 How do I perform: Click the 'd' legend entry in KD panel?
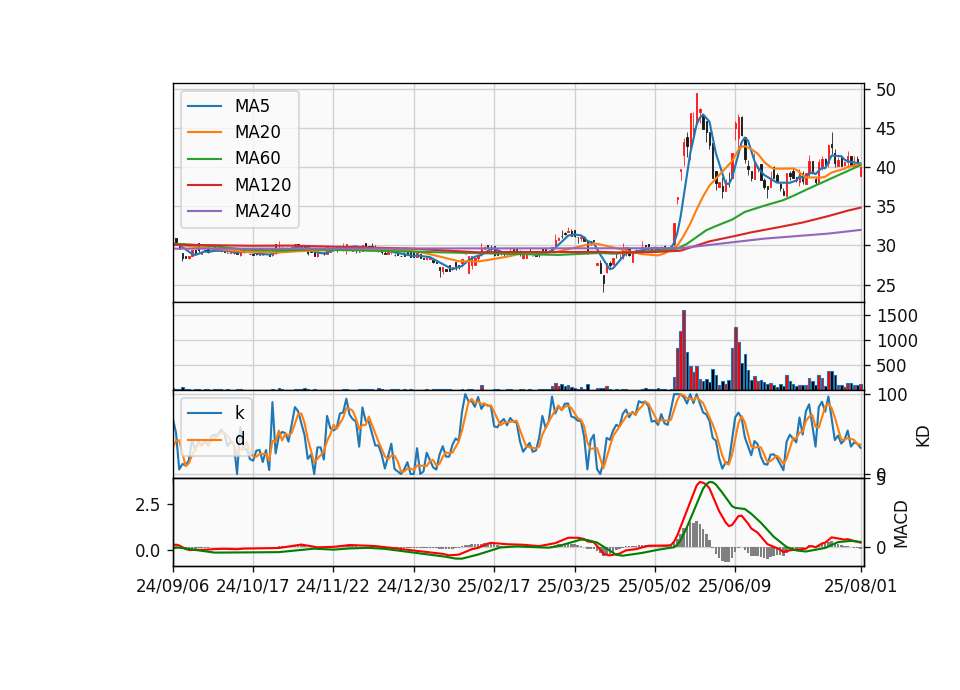[x=239, y=439]
